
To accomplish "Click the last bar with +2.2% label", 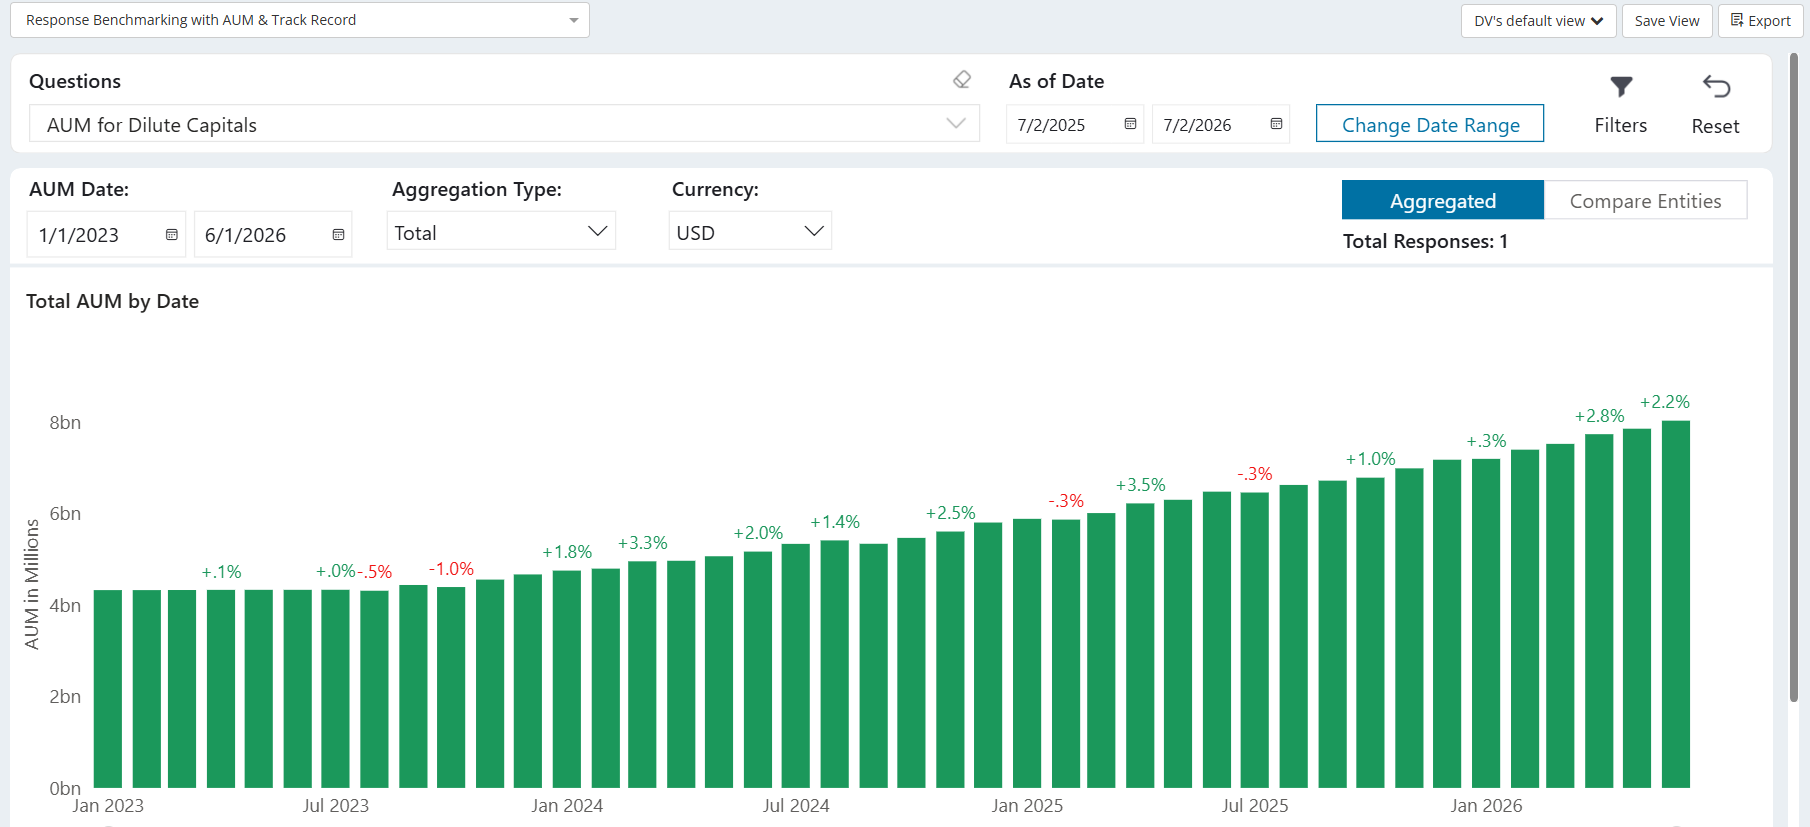I will click(1676, 604).
